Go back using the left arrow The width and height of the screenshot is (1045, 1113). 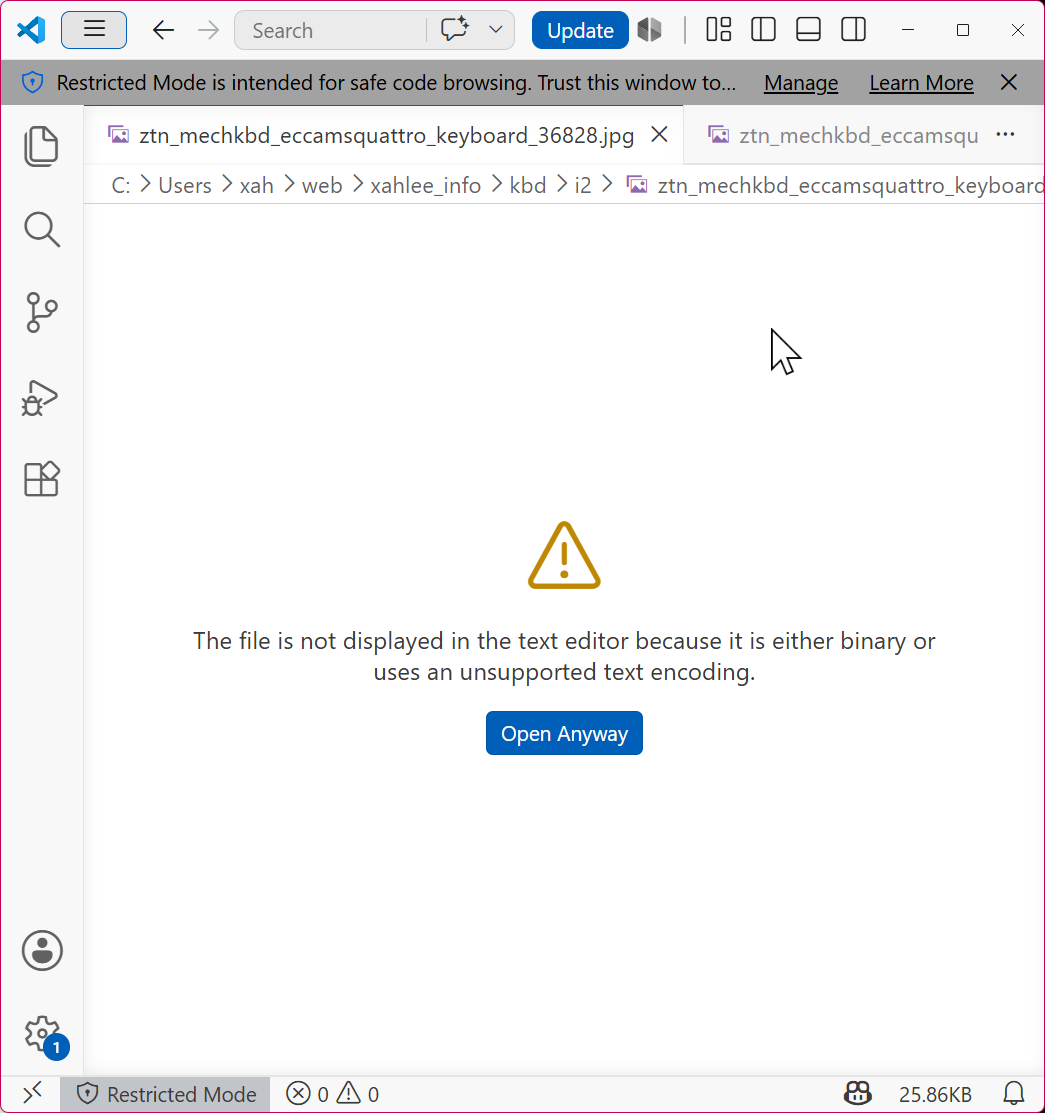(163, 30)
